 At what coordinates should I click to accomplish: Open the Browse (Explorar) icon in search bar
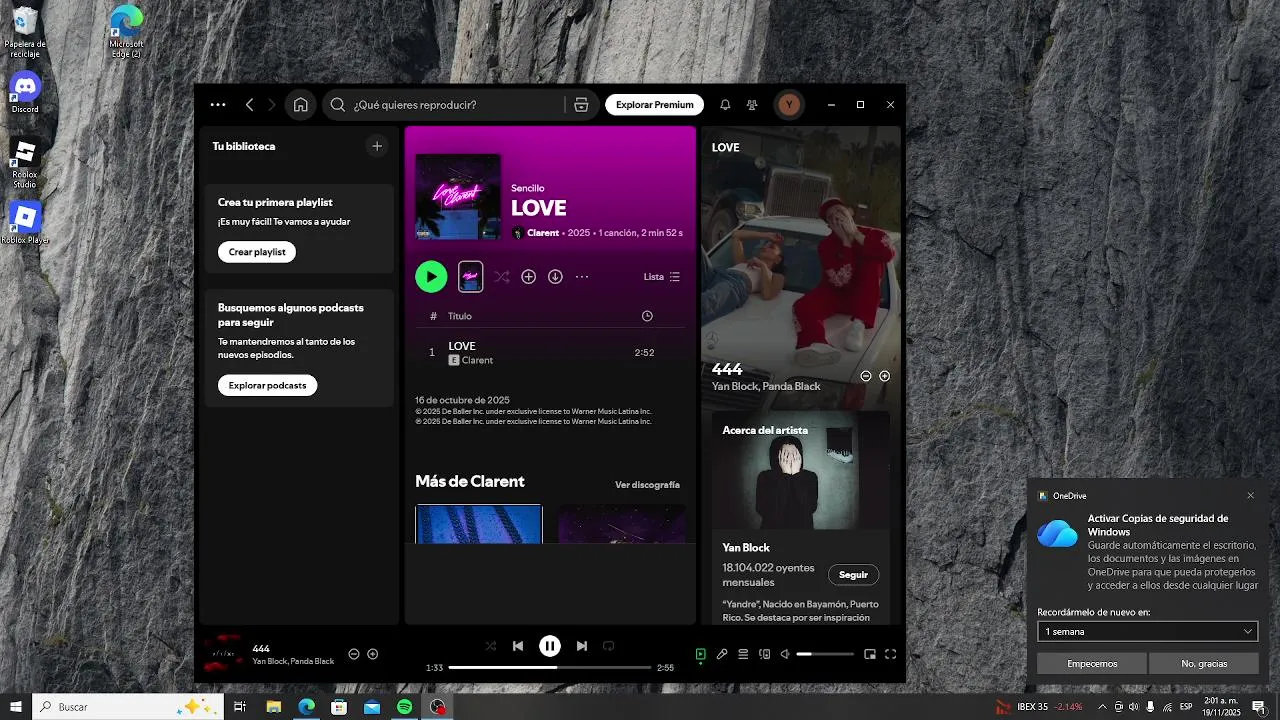tap(581, 105)
